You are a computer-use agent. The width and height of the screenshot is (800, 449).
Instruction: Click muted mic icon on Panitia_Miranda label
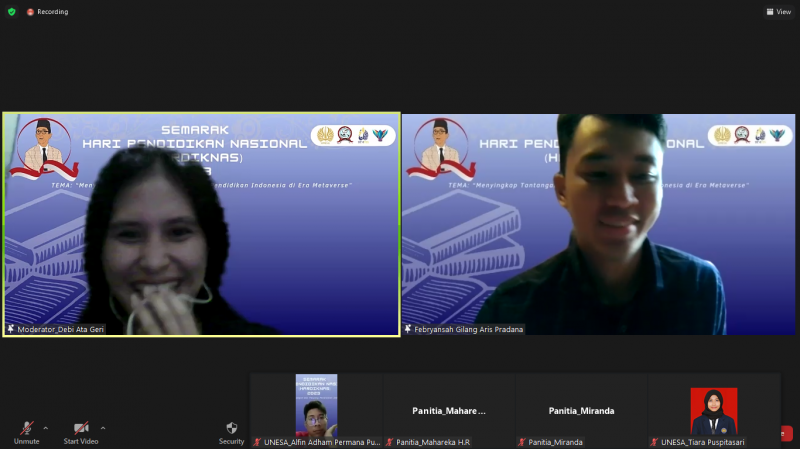pos(522,442)
